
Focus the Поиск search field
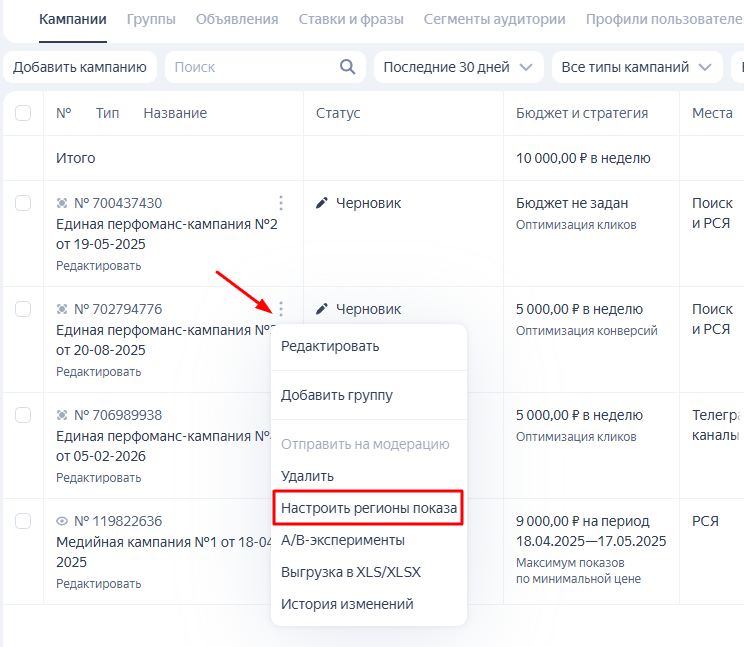252,67
